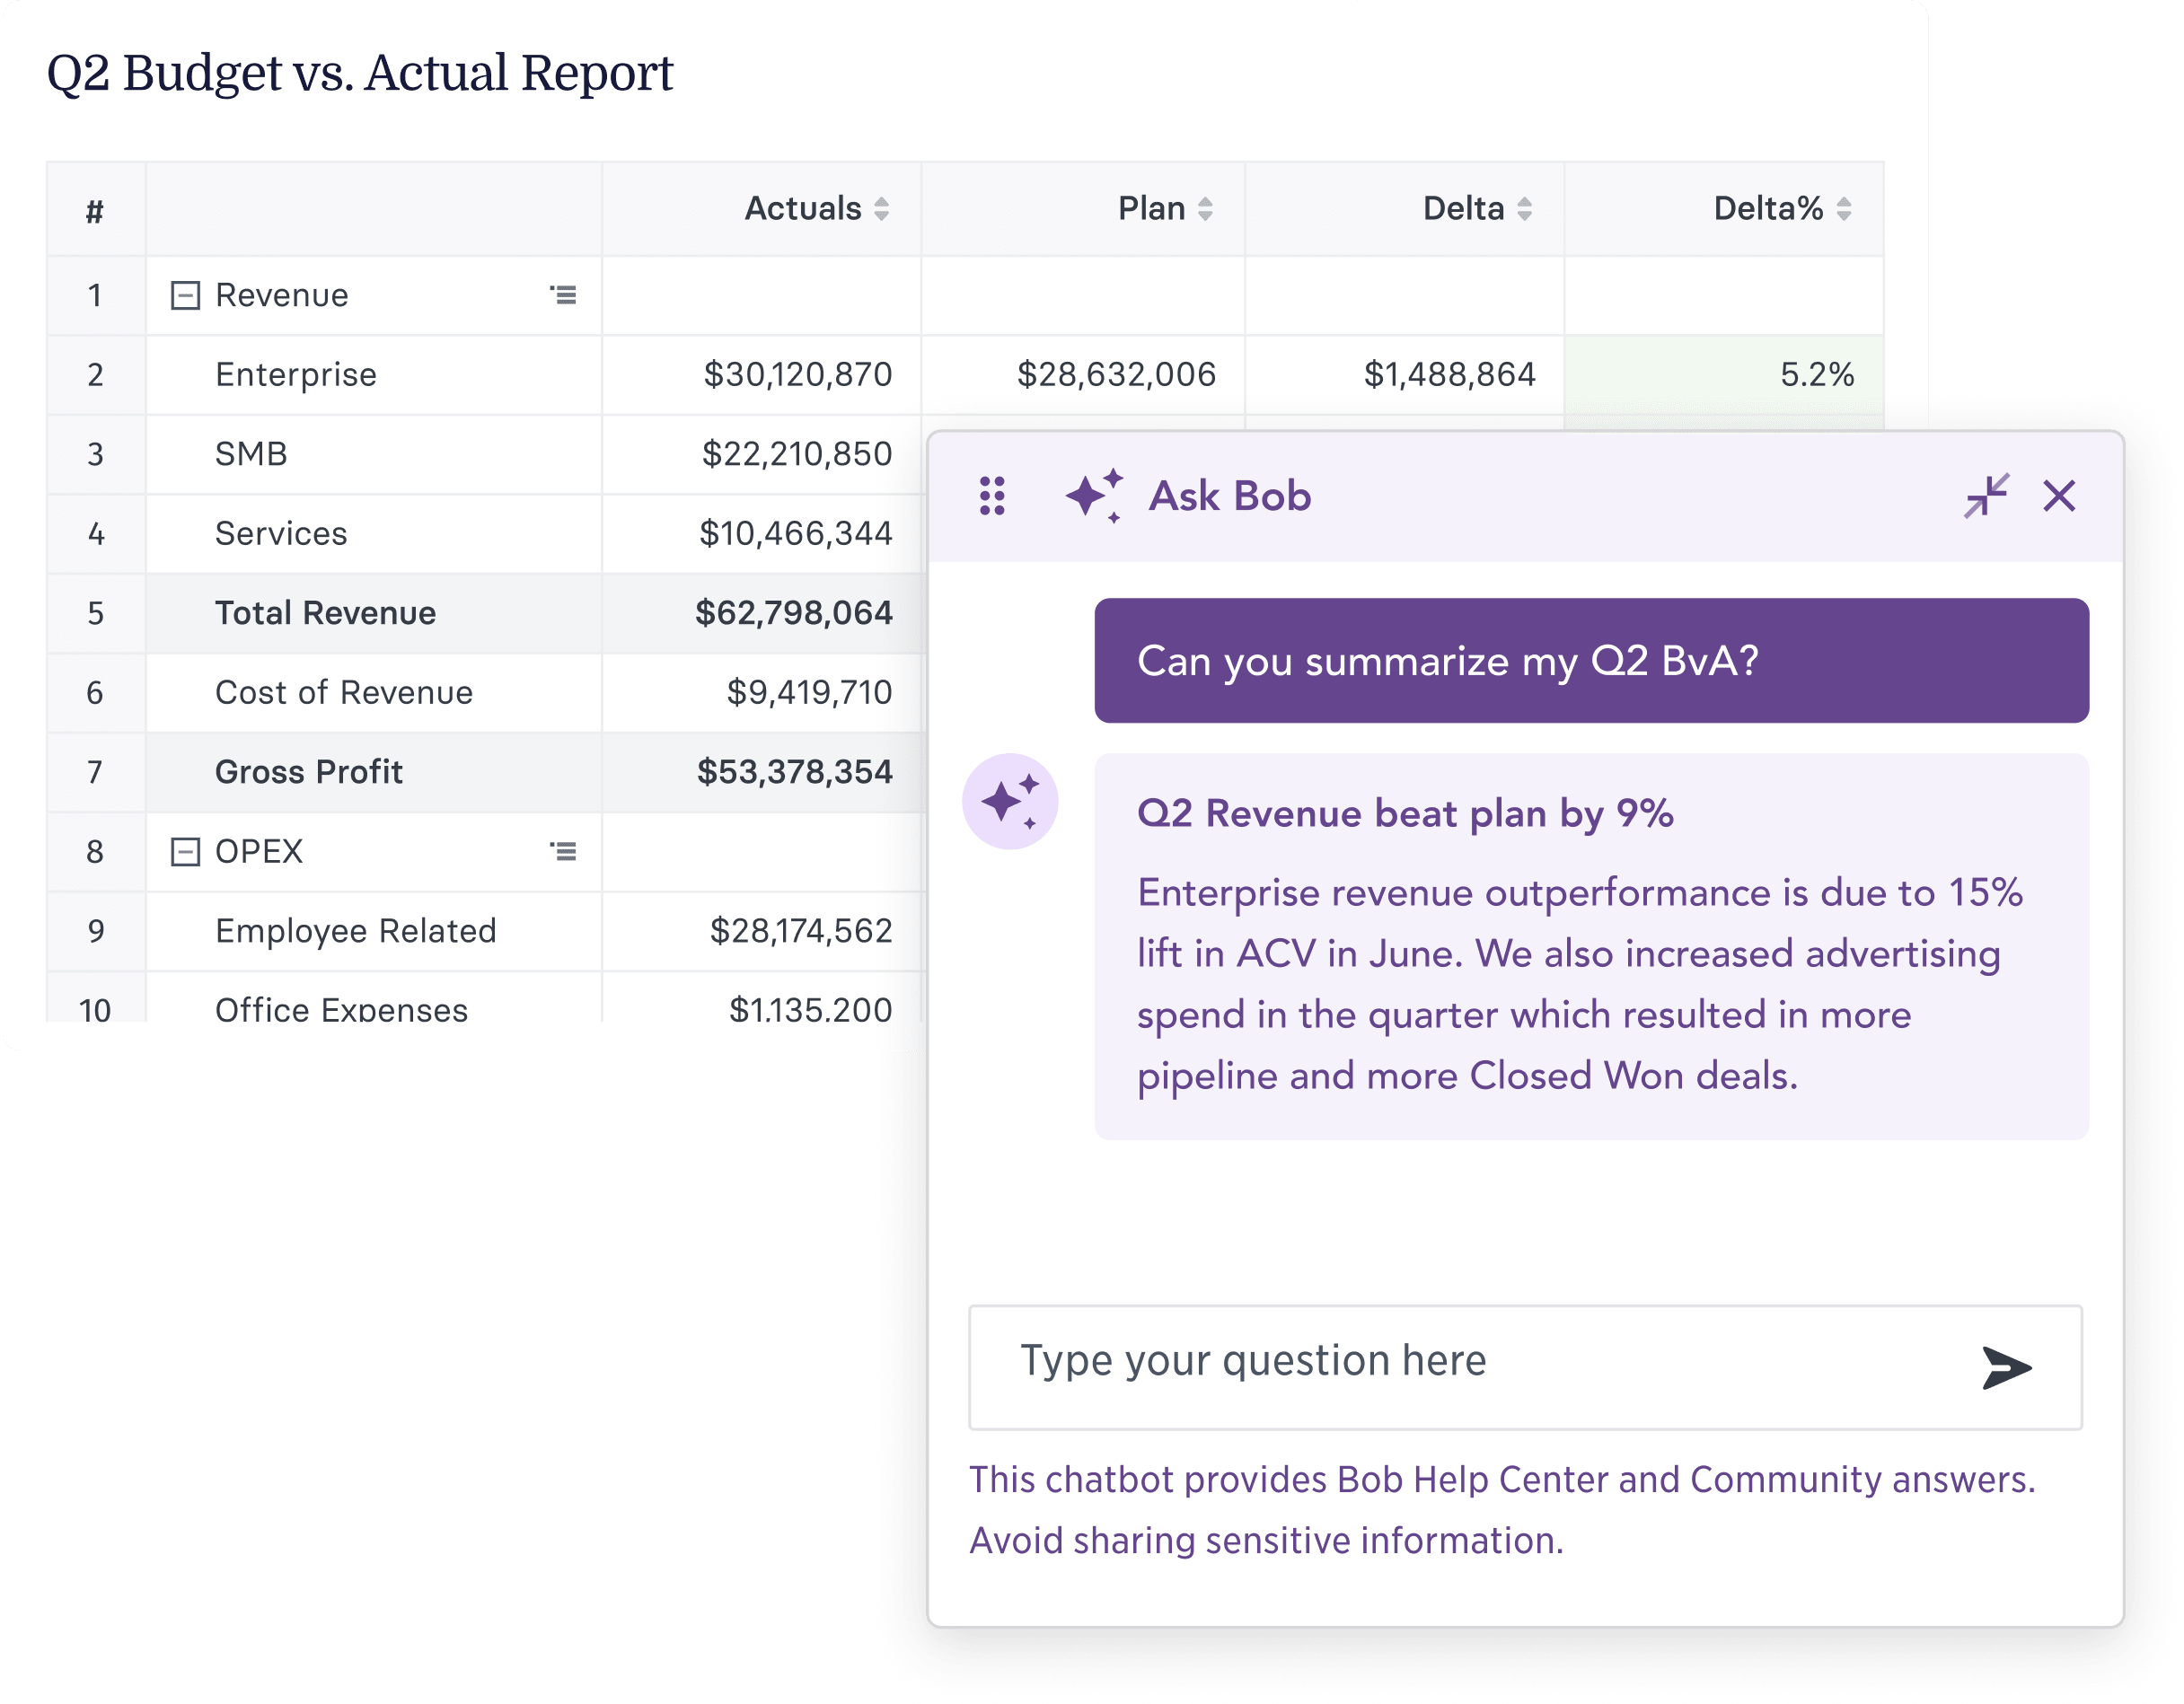This screenshot has height=1704, width=2184.
Task: Click the chatbot disclaimer text
Action: (x=1502, y=1510)
